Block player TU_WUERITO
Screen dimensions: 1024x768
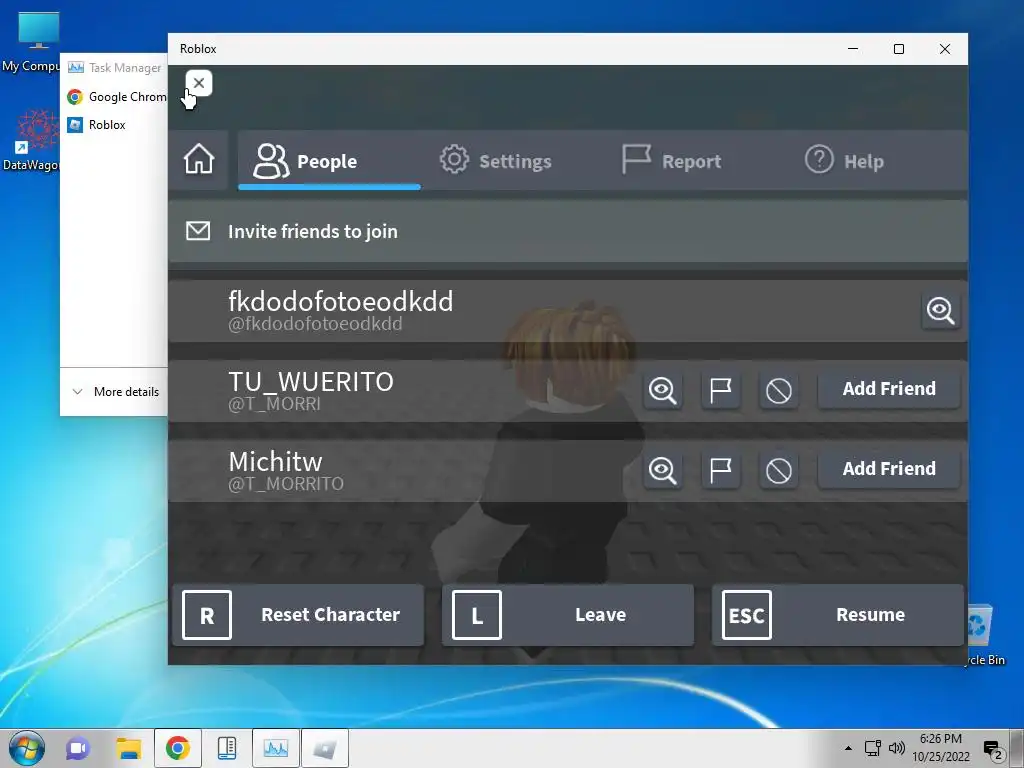pyautogui.click(x=778, y=391)
